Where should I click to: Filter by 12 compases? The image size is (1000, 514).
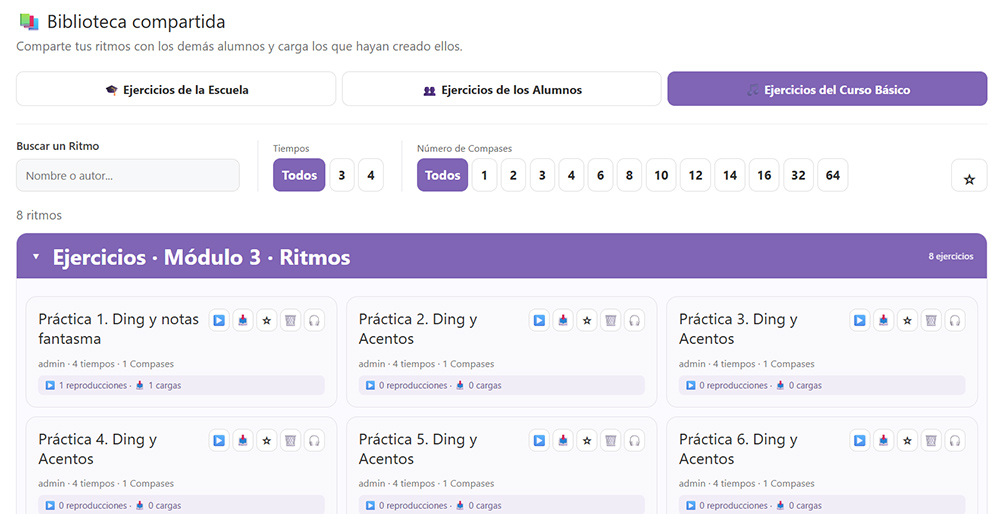pyautogui.click(x=696, y=175)
